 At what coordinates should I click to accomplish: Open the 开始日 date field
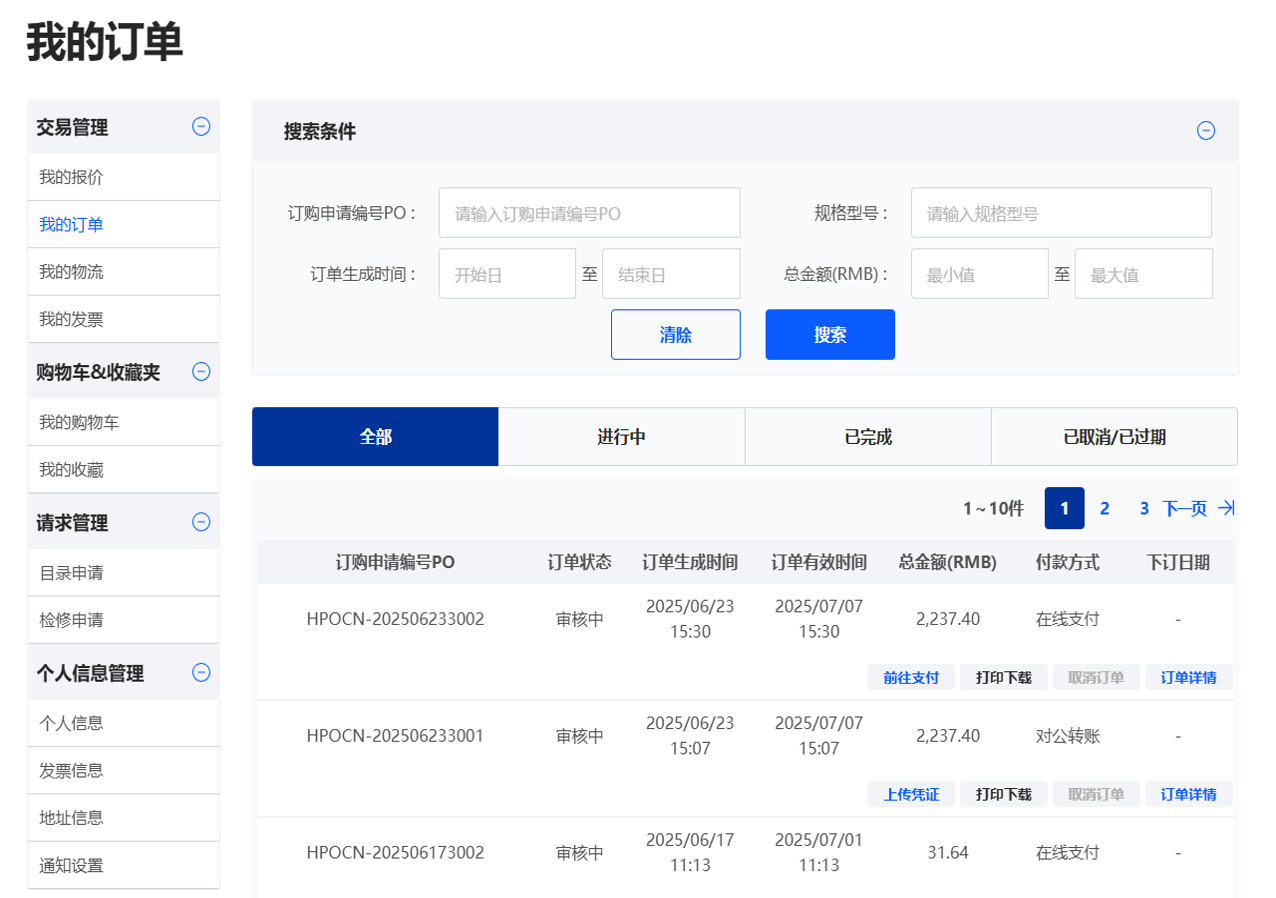(507, 274)
